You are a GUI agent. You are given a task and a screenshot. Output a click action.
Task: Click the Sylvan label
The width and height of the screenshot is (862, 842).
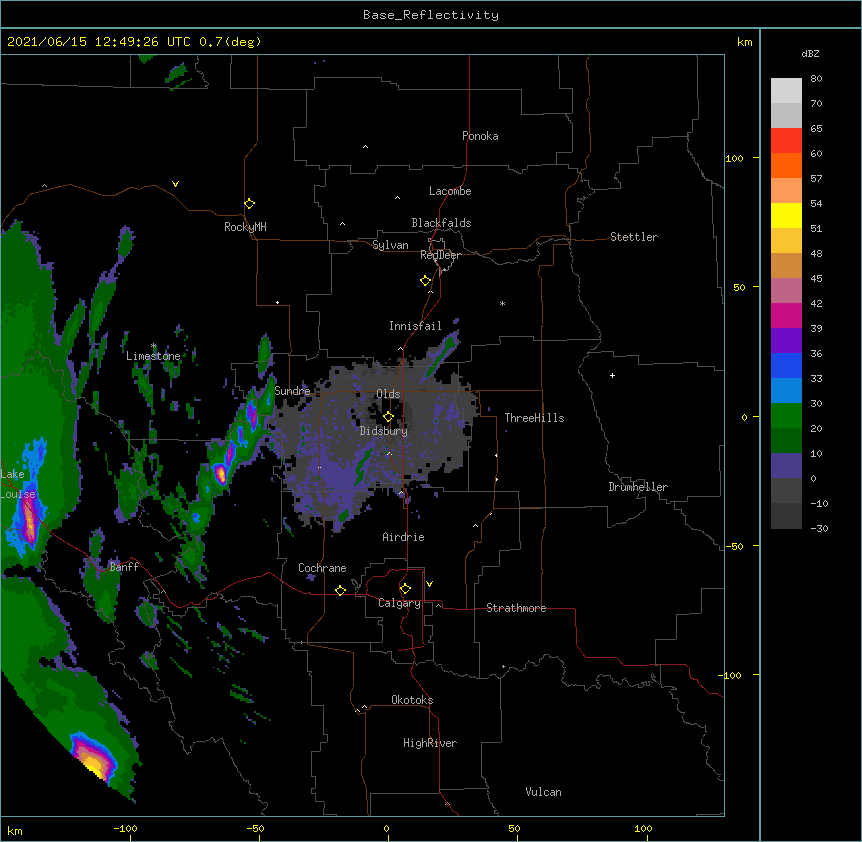pos(390,245)
